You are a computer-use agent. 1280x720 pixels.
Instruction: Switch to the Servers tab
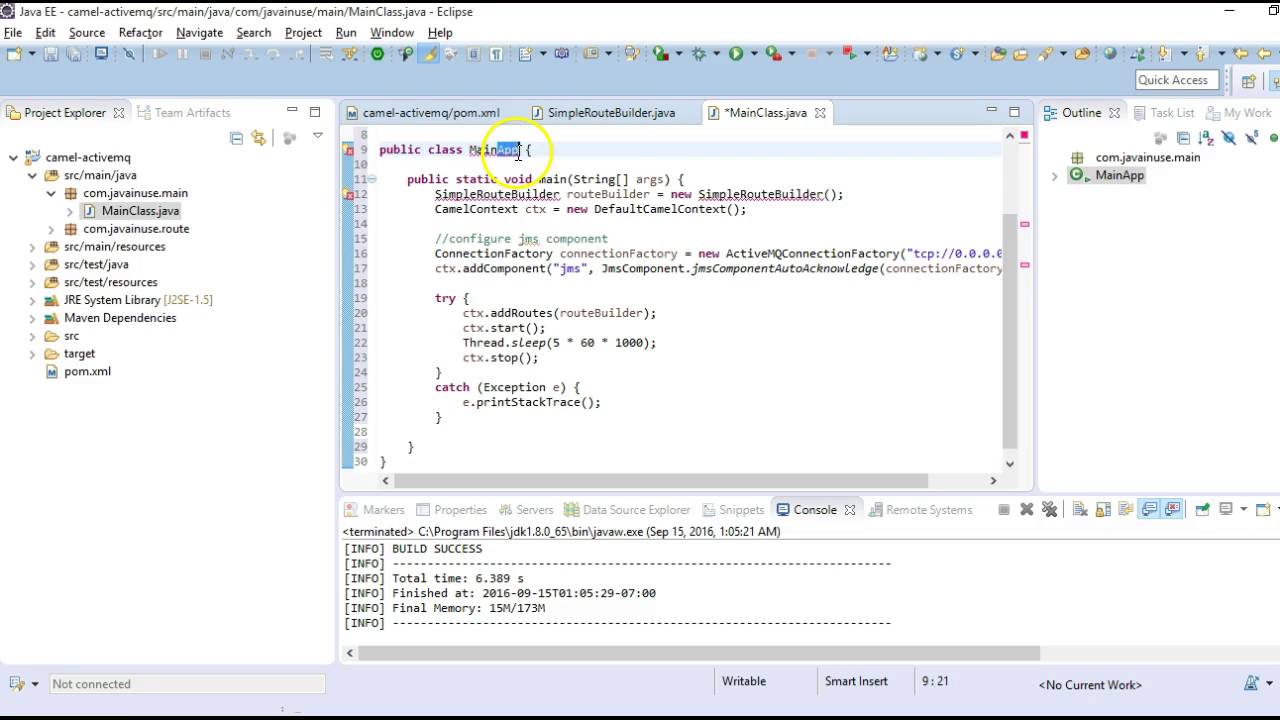point(526,510)
